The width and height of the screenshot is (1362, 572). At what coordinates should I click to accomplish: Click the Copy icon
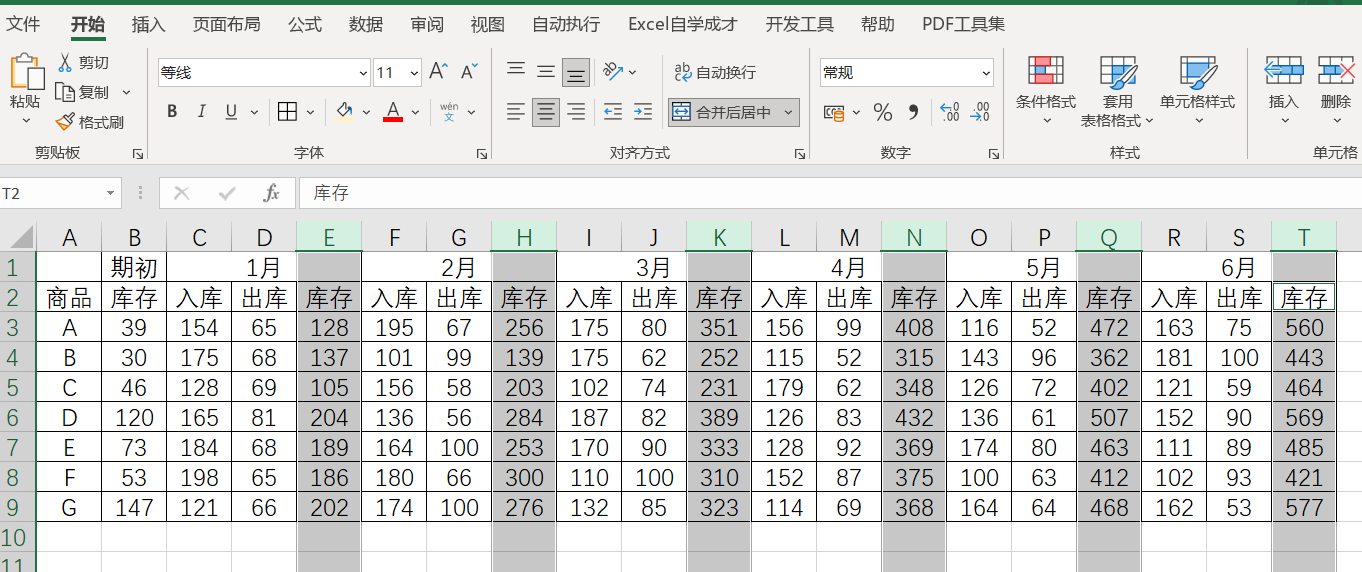pos(65,92)
